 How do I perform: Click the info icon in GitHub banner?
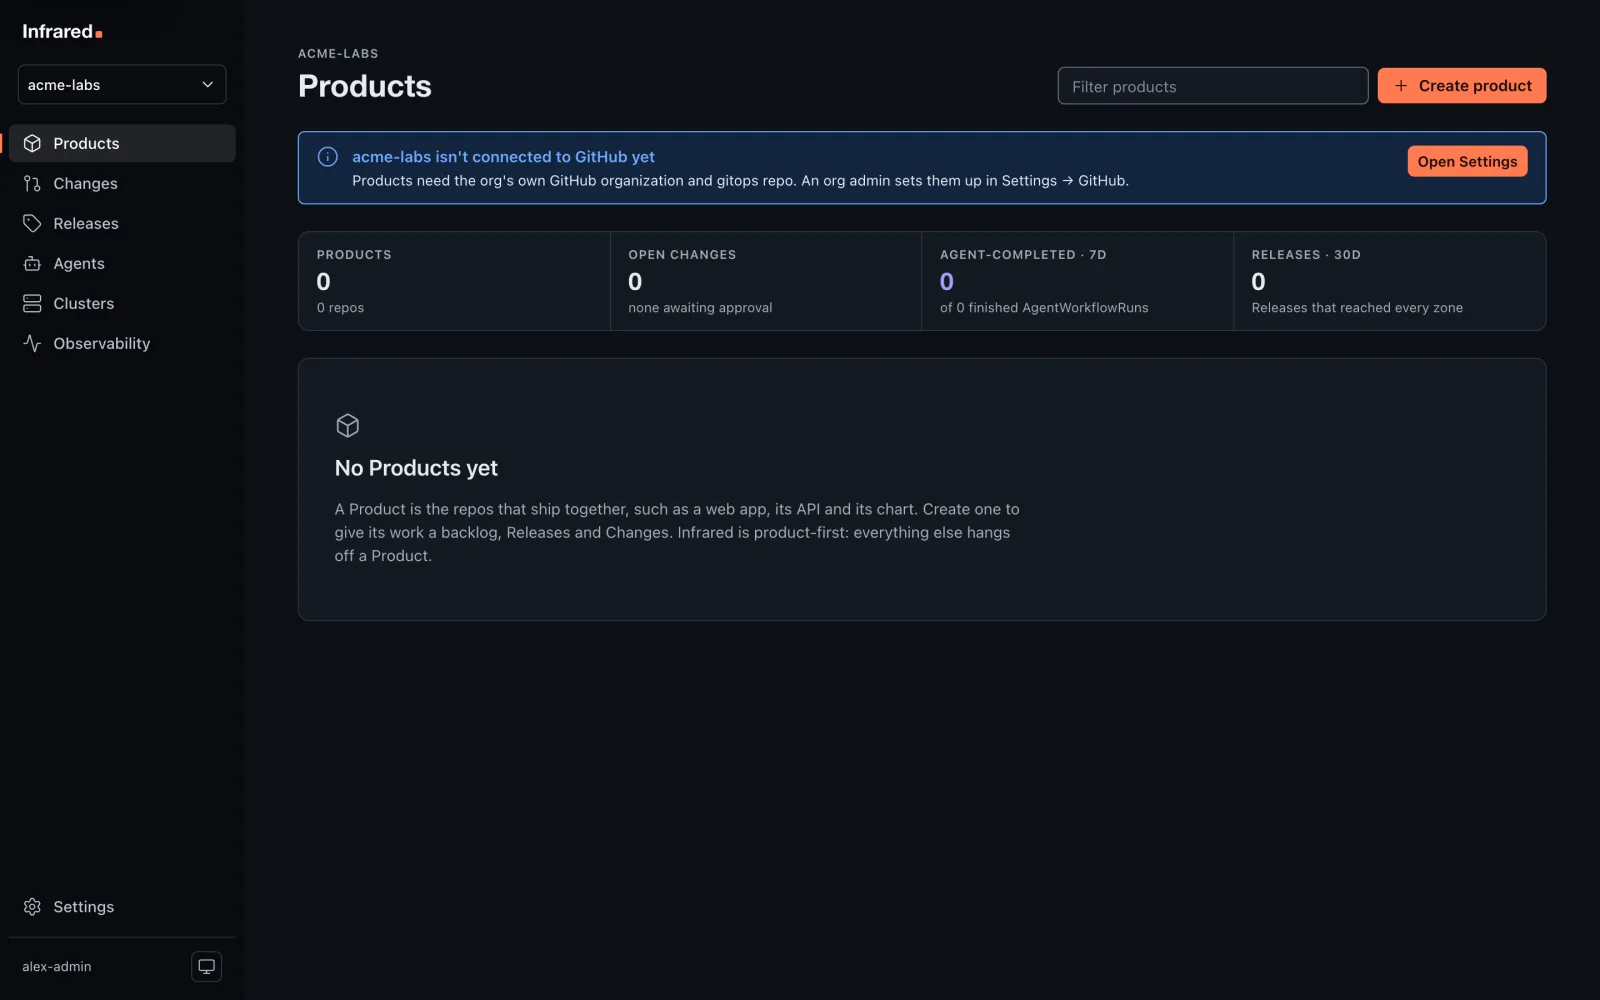(327, 157)
